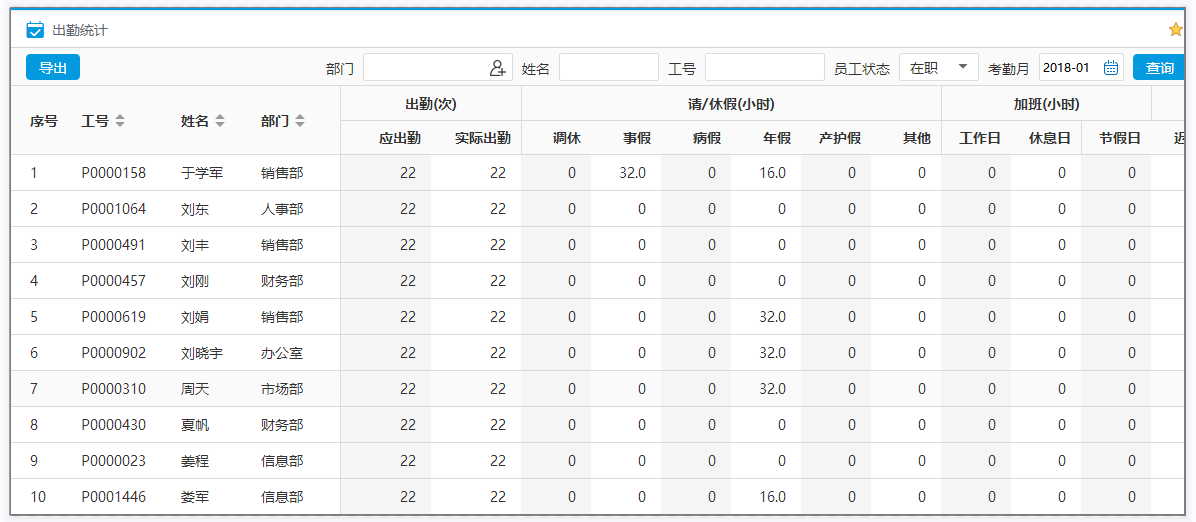The image size is (1196, 522).
Task: Focus the 工号 employee ID input field
Action: (x=764, y=68)
